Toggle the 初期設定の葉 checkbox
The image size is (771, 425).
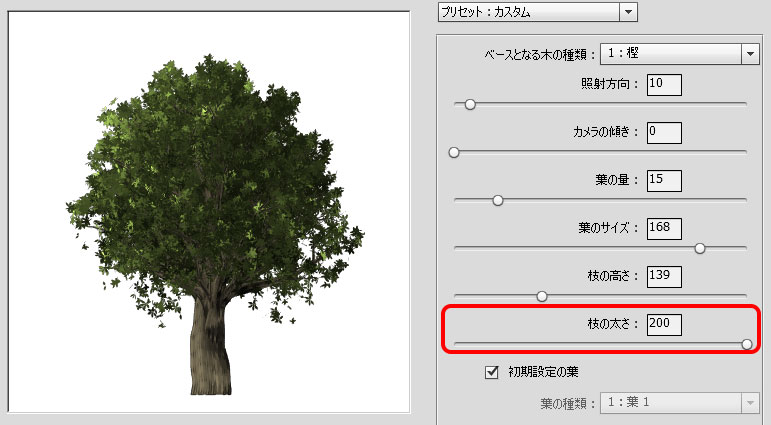tap(492, 372)
